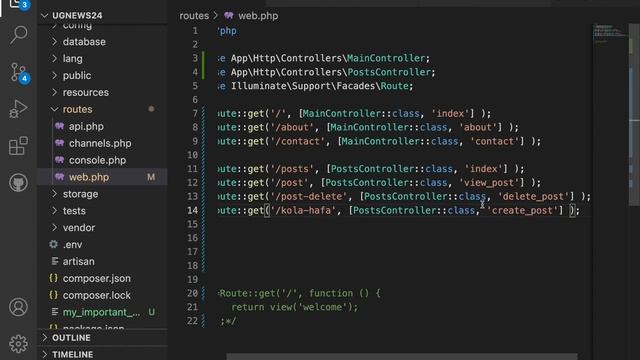Expand the lang folder
640x360 pixels.
[54, 58]
